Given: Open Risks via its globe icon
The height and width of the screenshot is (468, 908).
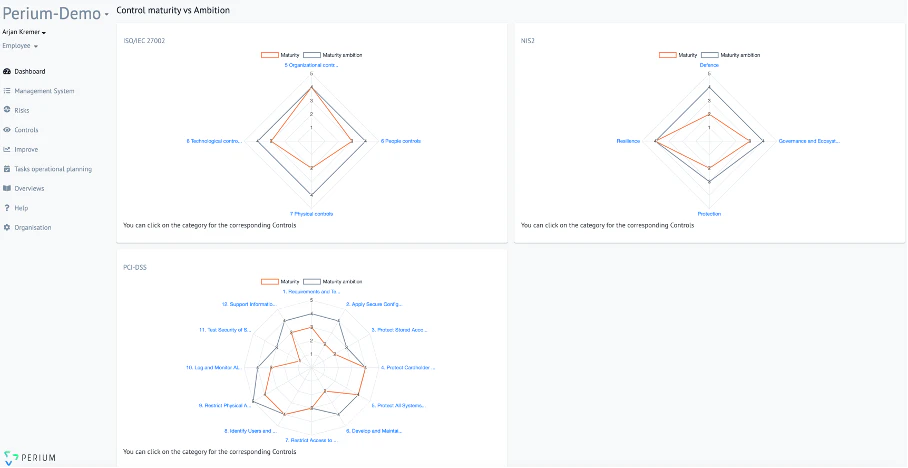Looking at the screenshot, I should tap(7, 110).
